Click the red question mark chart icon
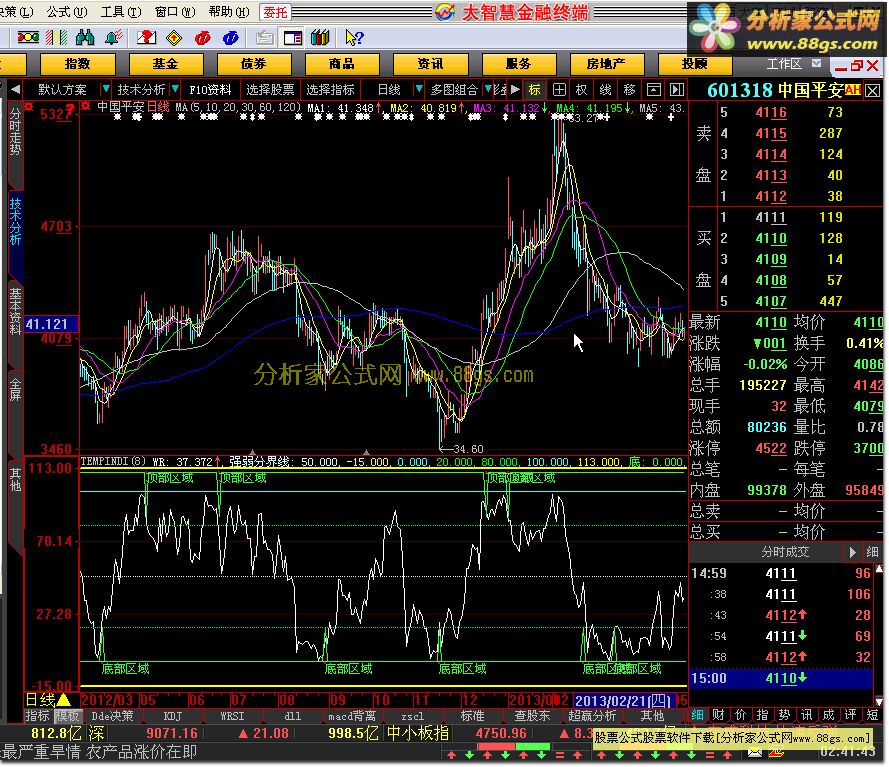 (146, 37)
